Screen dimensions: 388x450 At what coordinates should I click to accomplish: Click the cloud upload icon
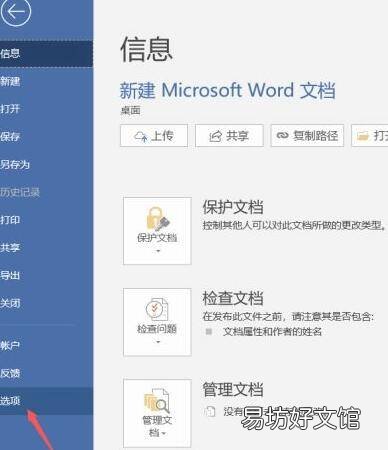coord(140,136)
